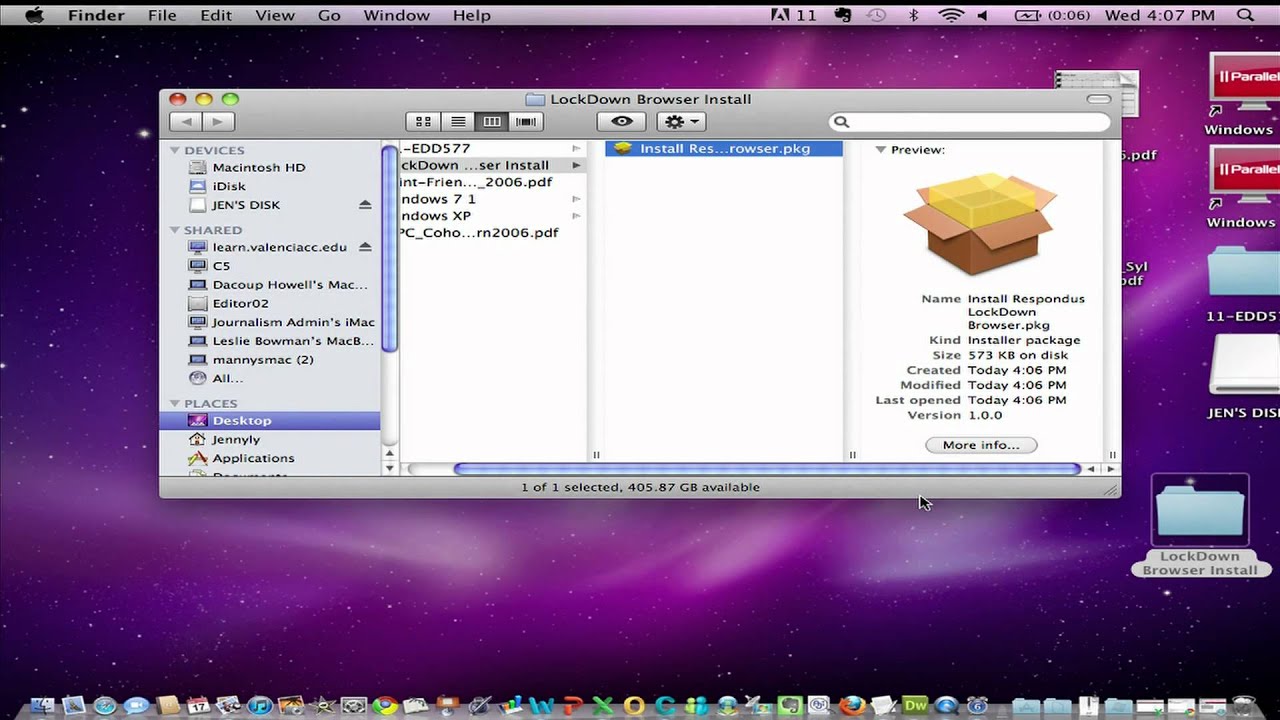Image resolution: width=1280 pixels, height=720 pixels.
Task: Eject learn.valenciacc.edu shared server
Action: tap(365, 247)
